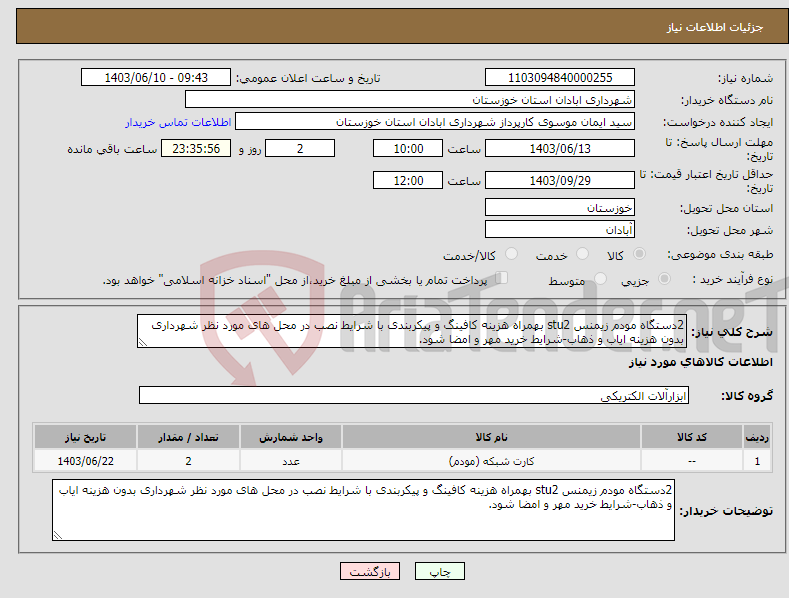Click the need date cell 1403/06/22
The height and width of the screenshot is (598, 789).
pyautogui.click(x=86, y=461)
